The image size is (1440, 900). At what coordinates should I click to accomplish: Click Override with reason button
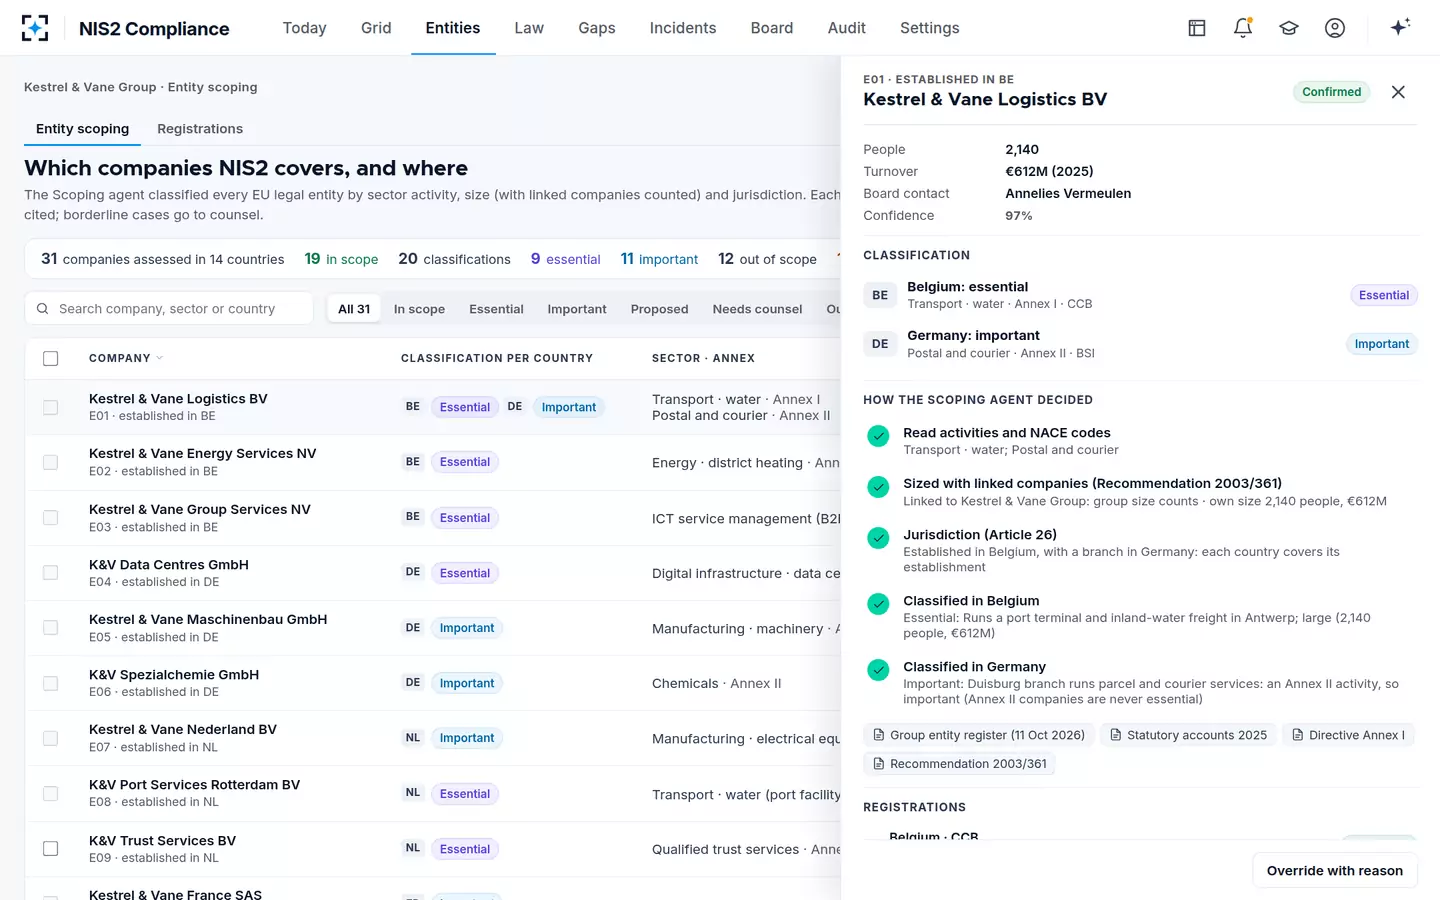(1335, 871)
